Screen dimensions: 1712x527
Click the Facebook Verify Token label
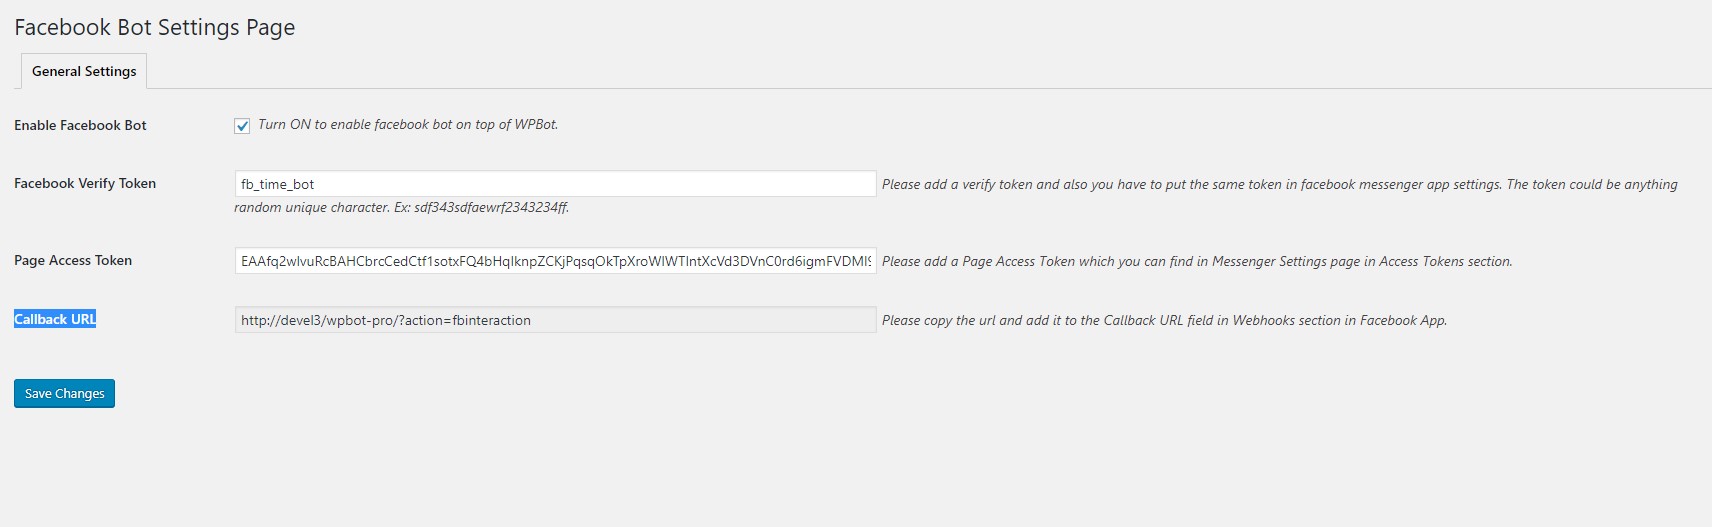click(x=85, y=183)
